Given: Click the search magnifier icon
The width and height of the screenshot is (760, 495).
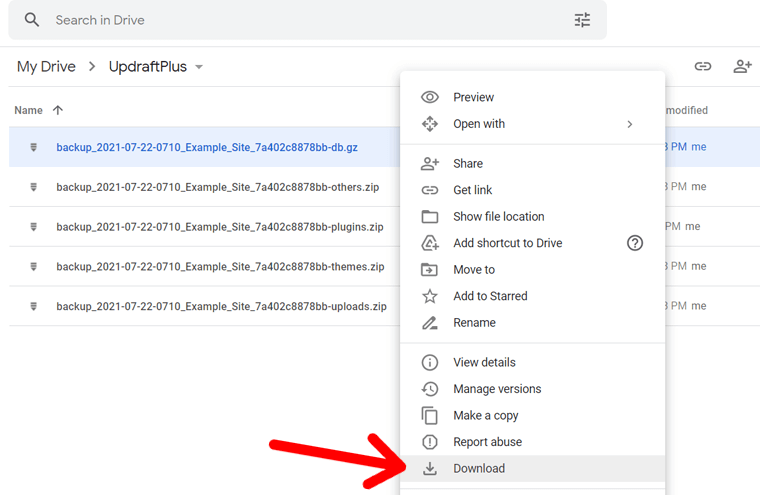Looking at the screenshot, I should [x=32, y=20].
